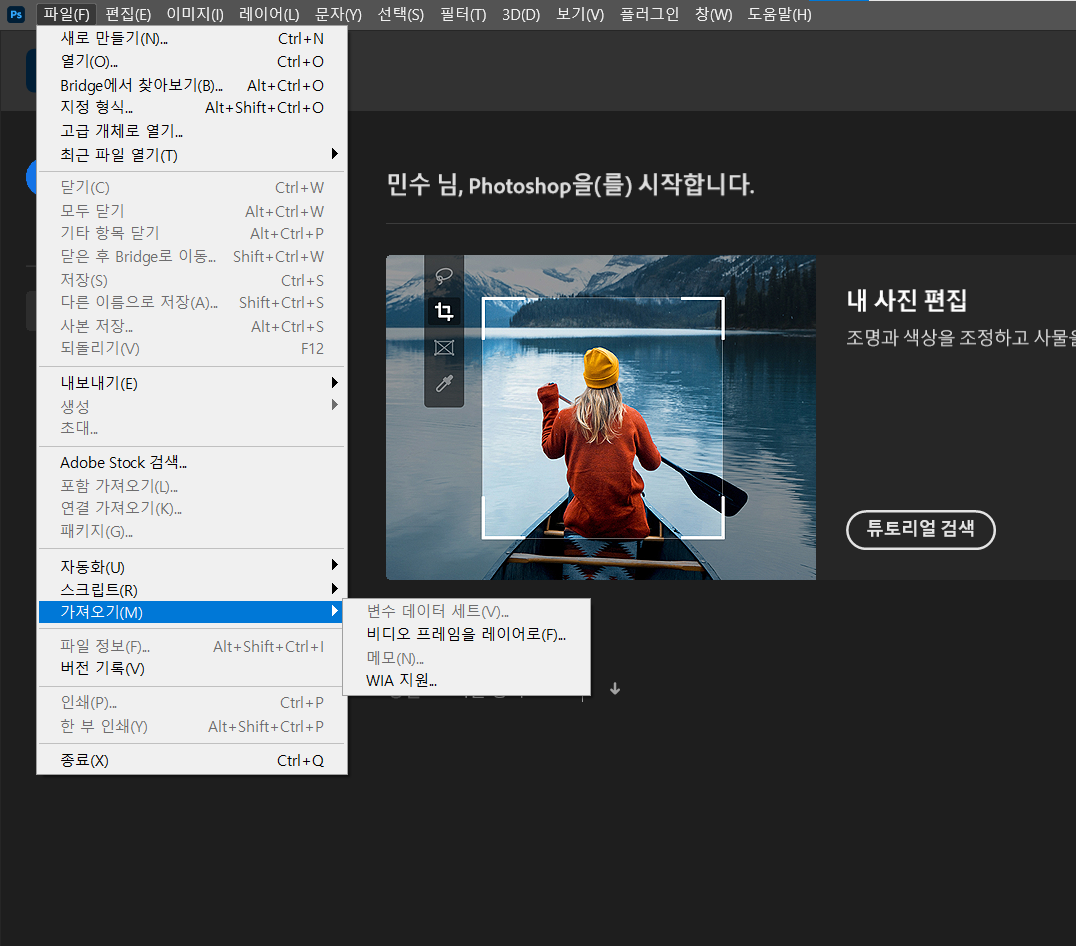Screen dimensions: 1076x946
Task: Click the down arrow below the tutorial card
Action: pyautogui.click(x=615, y=688)
